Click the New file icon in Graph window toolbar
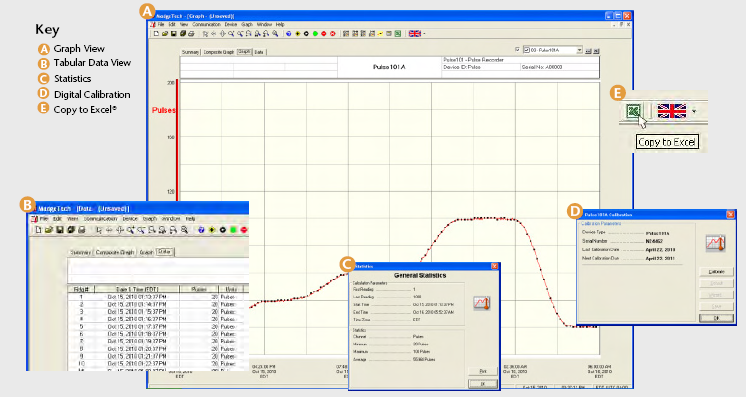The image size is (746, 397). point(156,34)
